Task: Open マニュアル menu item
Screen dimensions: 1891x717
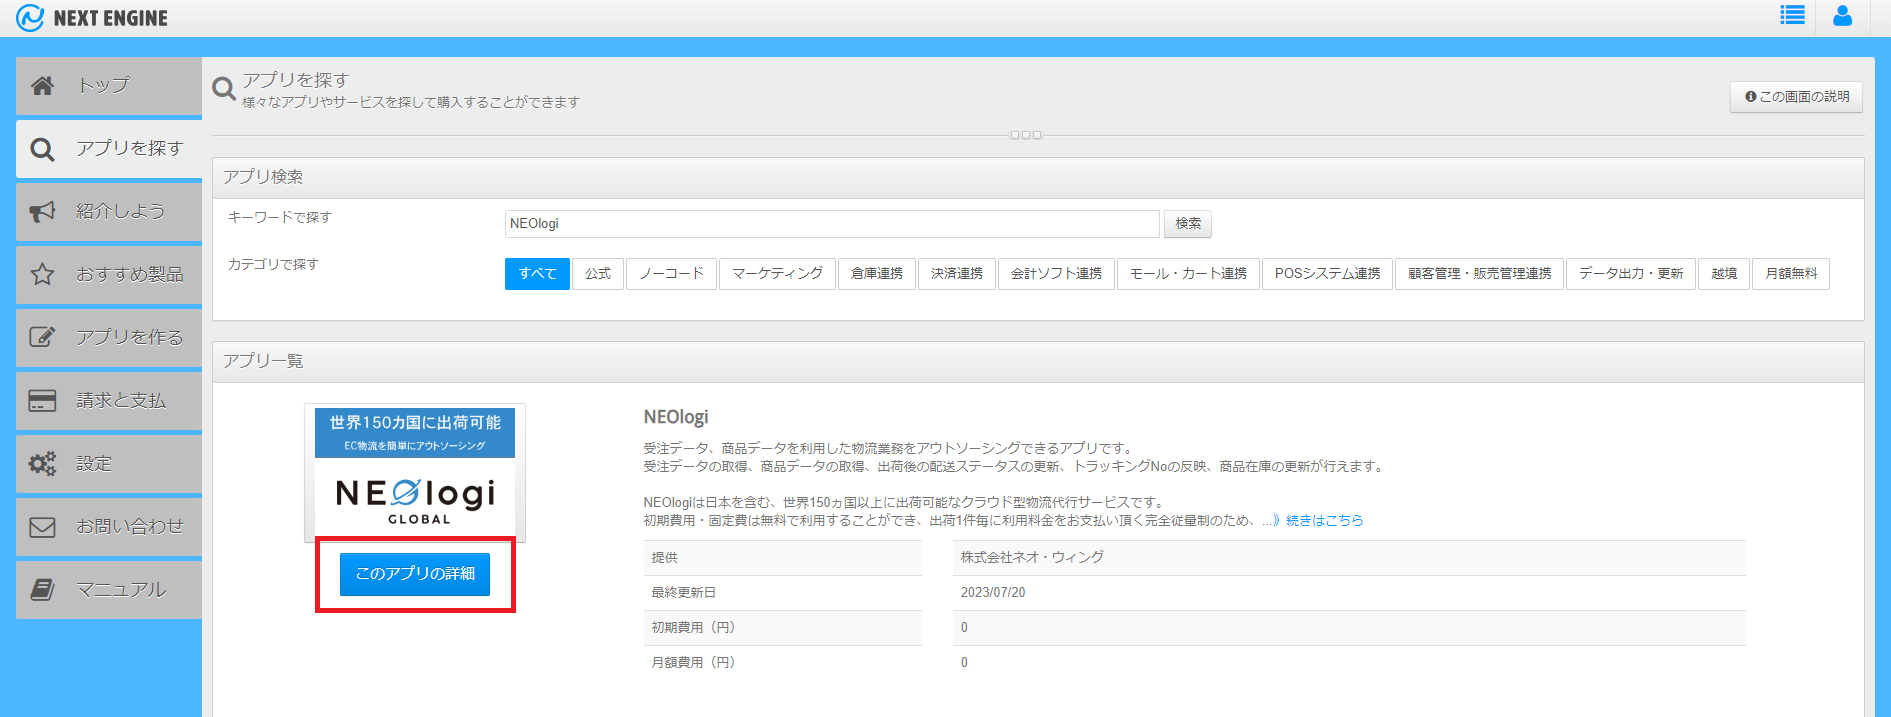Action: (109, 590)
